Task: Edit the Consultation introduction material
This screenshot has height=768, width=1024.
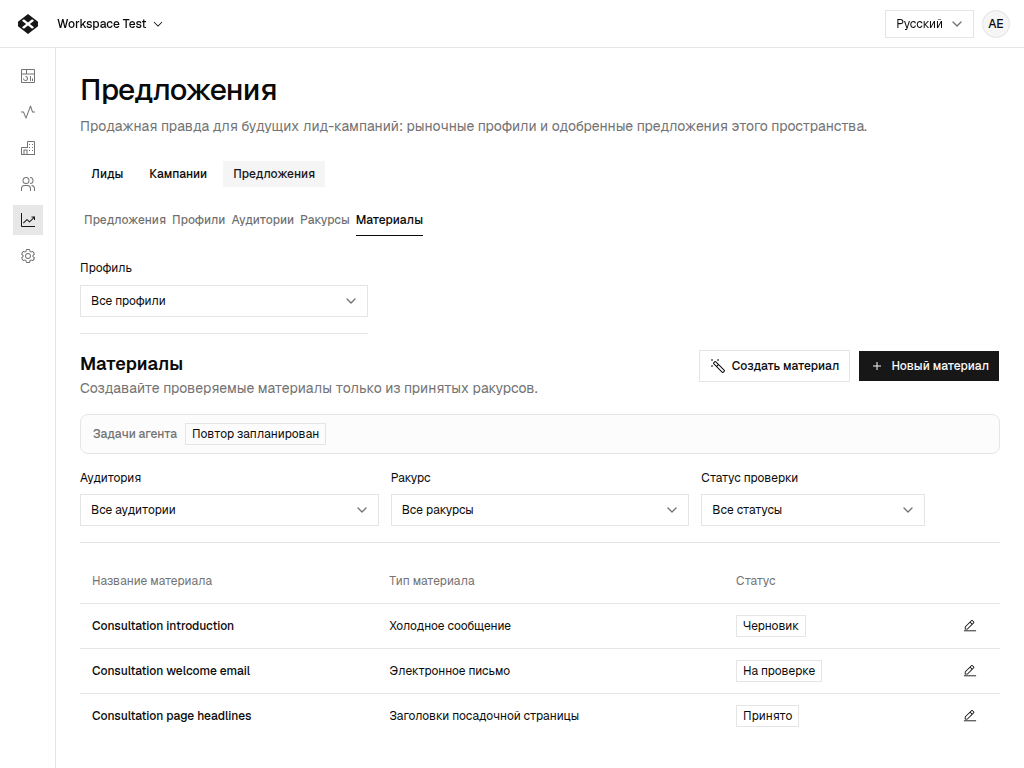Action: [970, 626]
